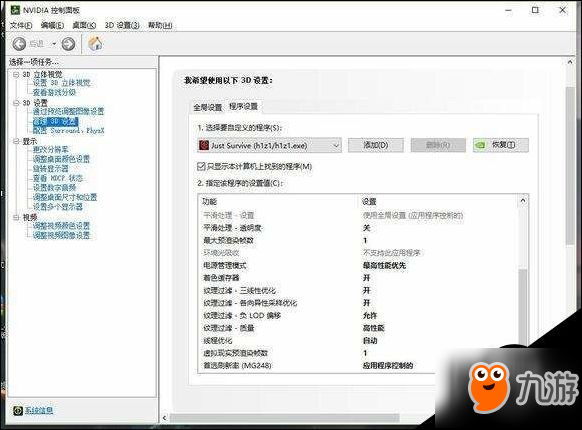This screenshot has width=582, height=430.
Task: Click the 添加(D) button
Action: click(376, 145)
